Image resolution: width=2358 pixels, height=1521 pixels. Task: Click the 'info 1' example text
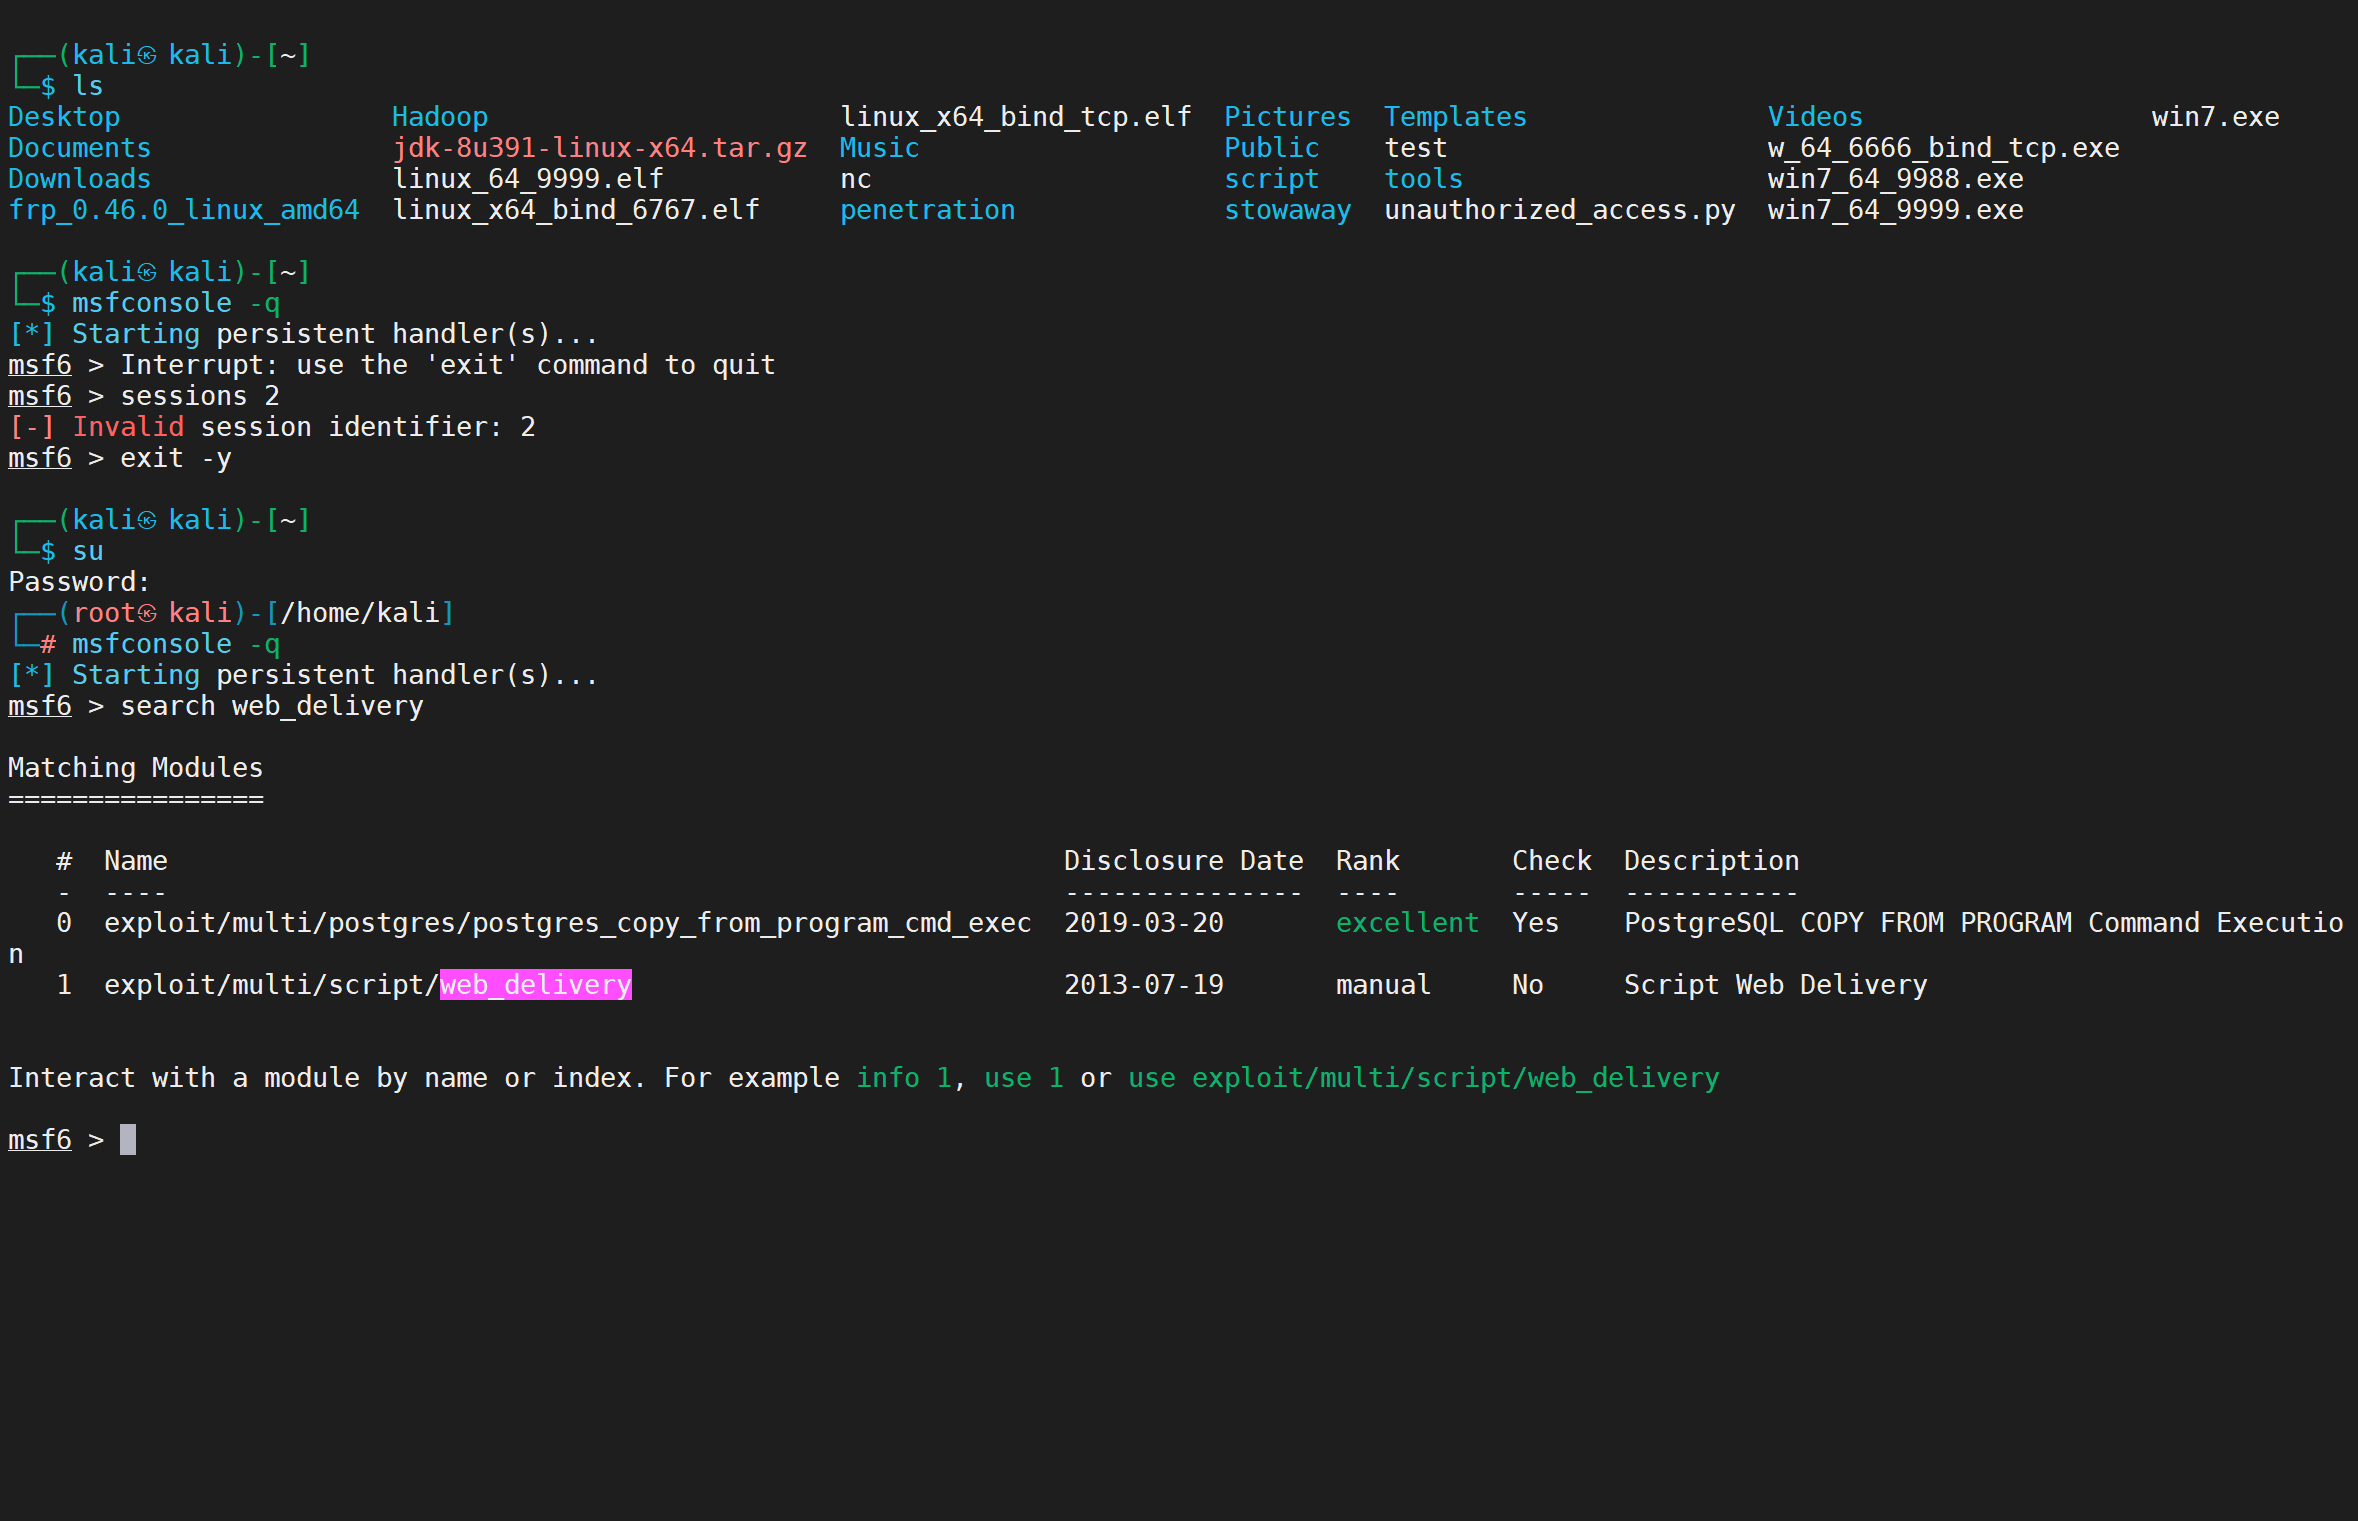pos(903,1078)
